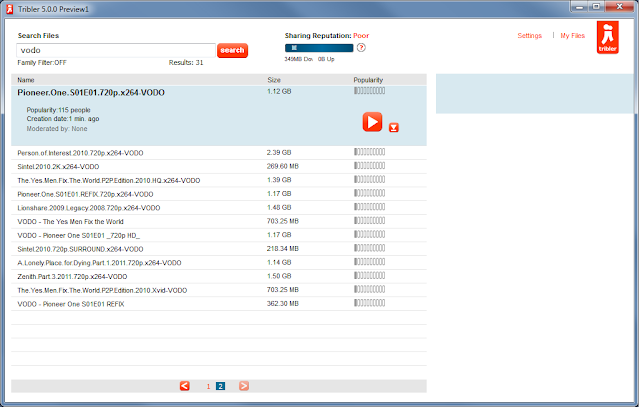The height and width of the screenshot is (407, 640).
Task: Select The.Yes.Men.Fix.The.World Xvid-VODO result
Action: tap(219, 290)
